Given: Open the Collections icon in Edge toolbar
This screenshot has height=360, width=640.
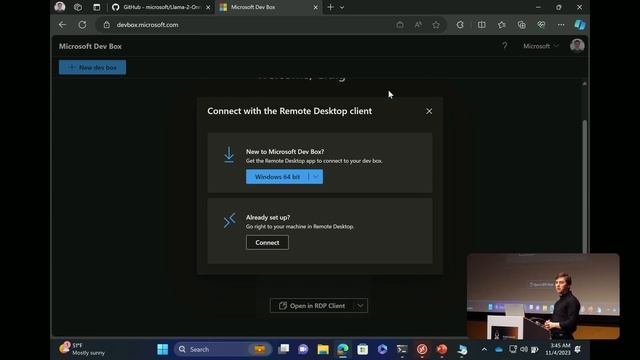Looking at the screenshot, I should 521,25.
